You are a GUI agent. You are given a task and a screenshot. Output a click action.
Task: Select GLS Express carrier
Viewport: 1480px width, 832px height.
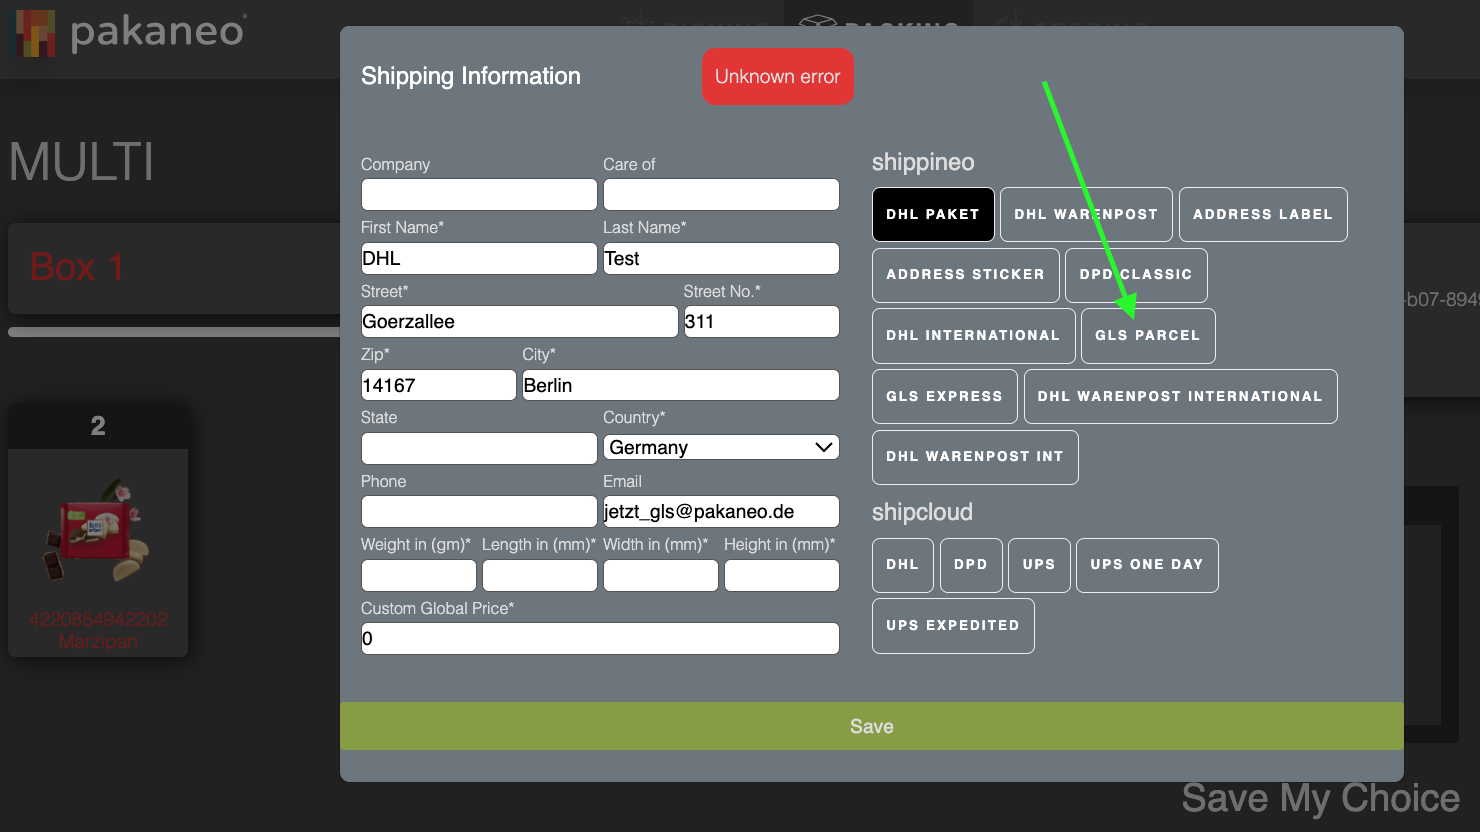point(944,396)
